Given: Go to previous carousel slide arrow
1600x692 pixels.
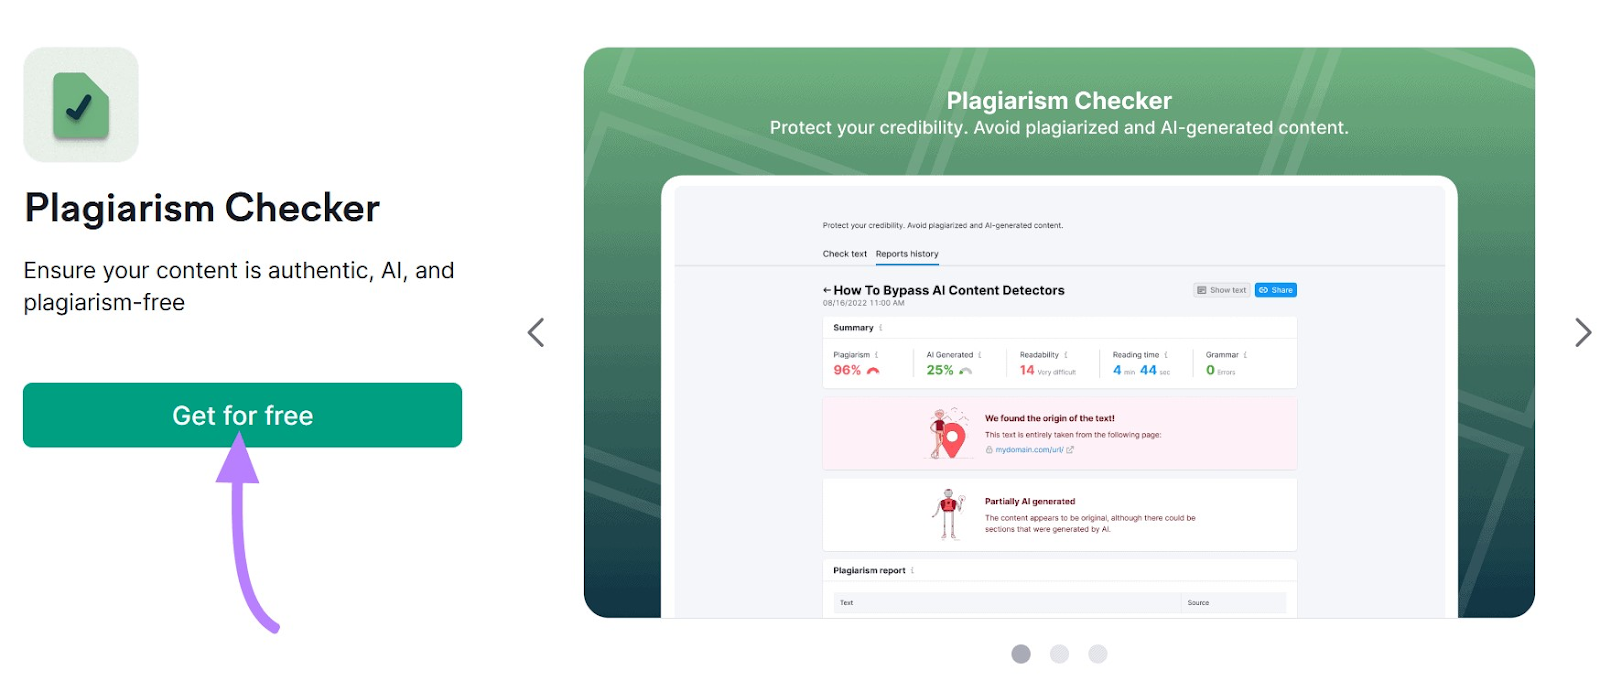Looking at the screenshot, I should click(x=536, y=332).
